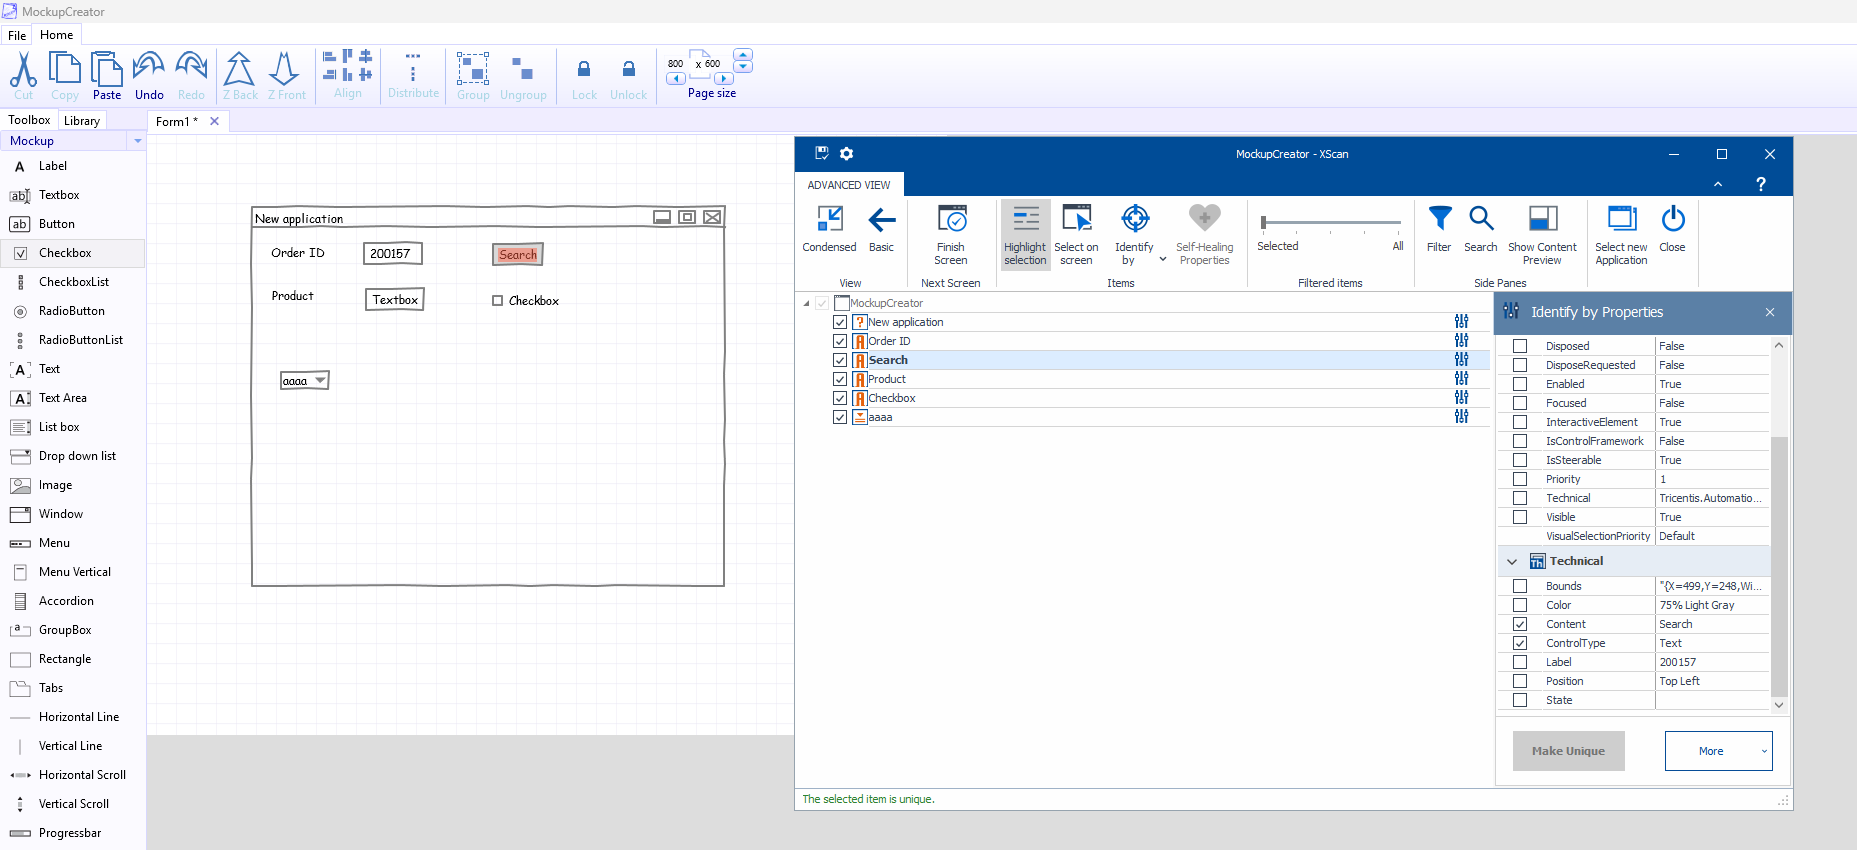
Task: Toggle Highlight selection in XScan ribbon
Action: click(1025, 235)
